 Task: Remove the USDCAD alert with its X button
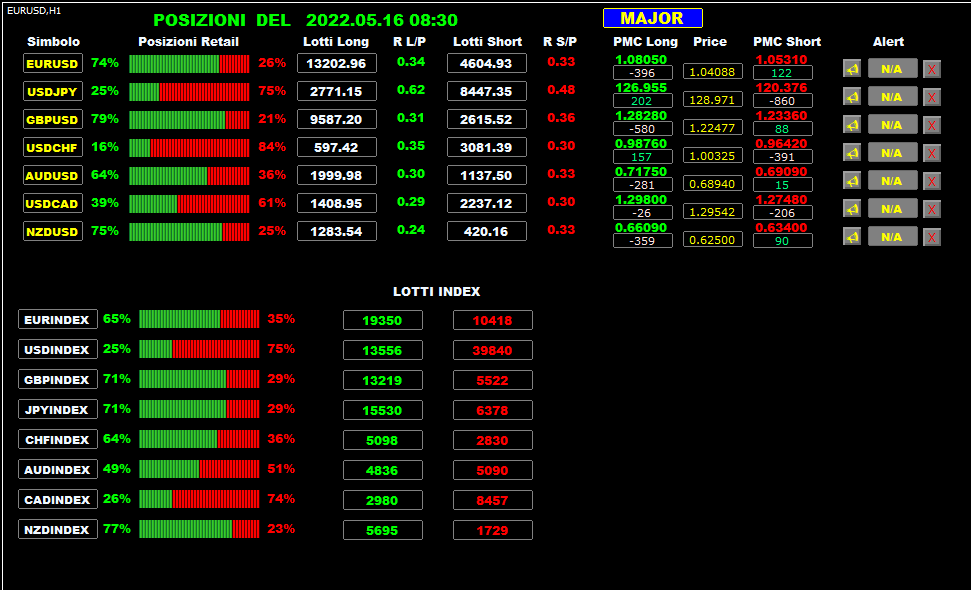(x=932, y=209)
